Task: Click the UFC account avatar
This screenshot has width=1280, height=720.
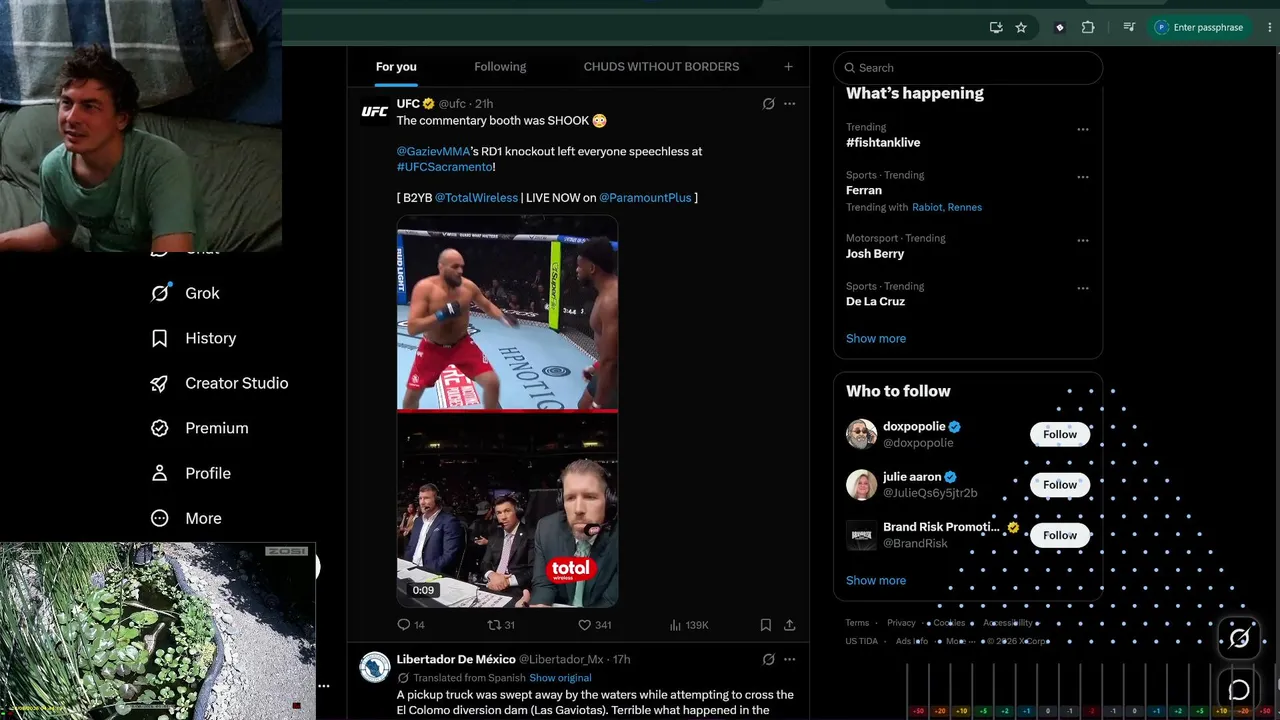Action: coord(375,112)
